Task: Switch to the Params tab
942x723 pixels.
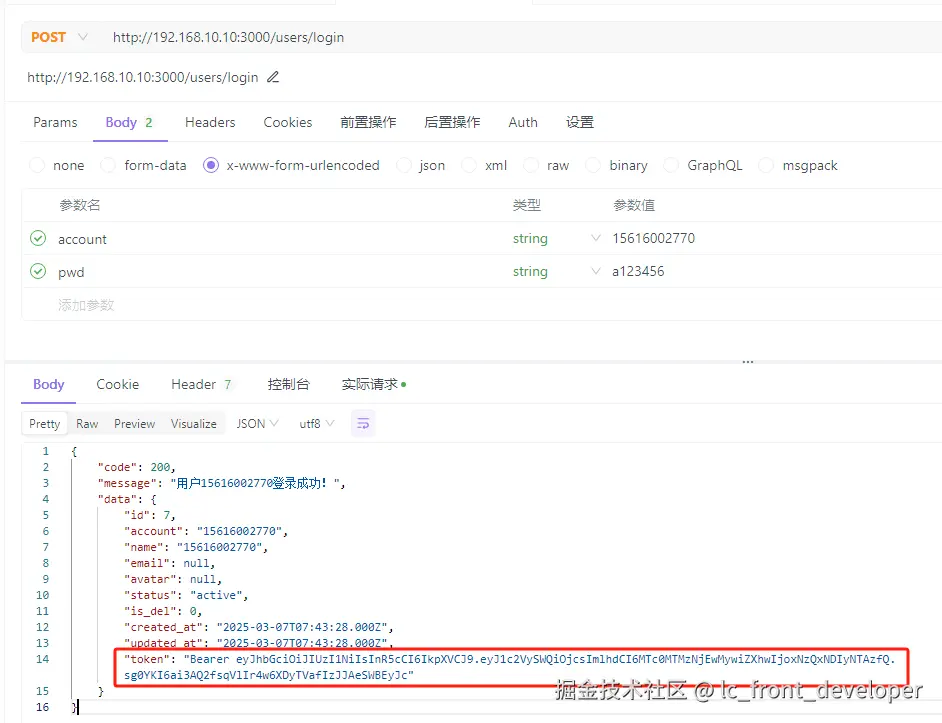Action: click(55, 123)
